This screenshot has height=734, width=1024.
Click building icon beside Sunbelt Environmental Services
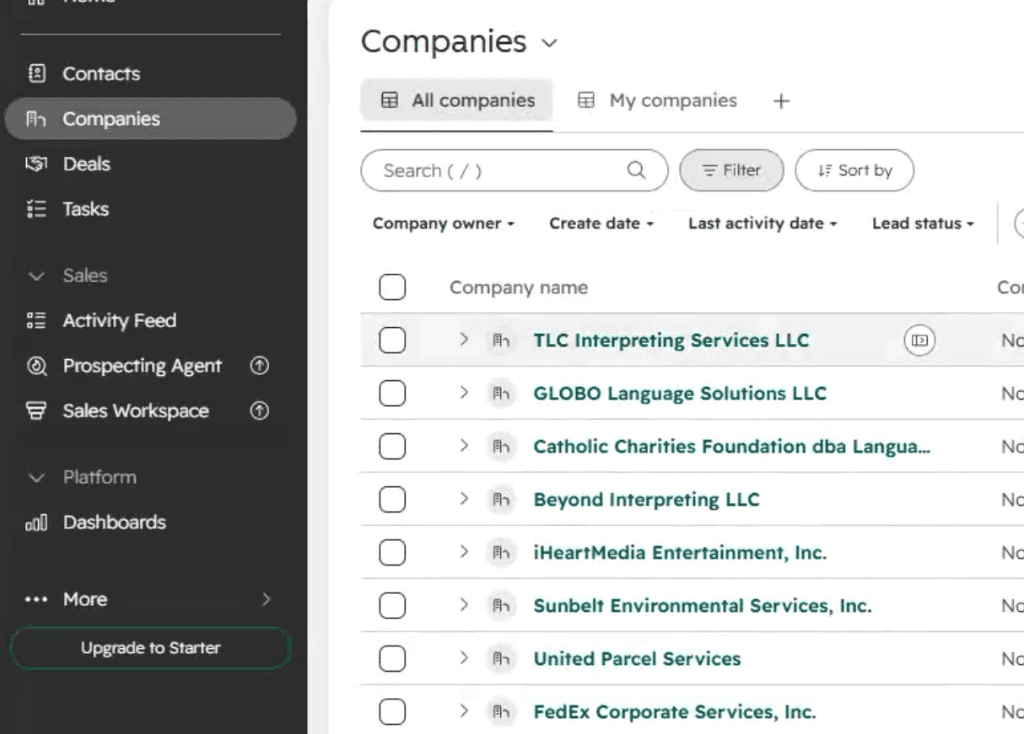pyautogui.click(x=501, y=605)
